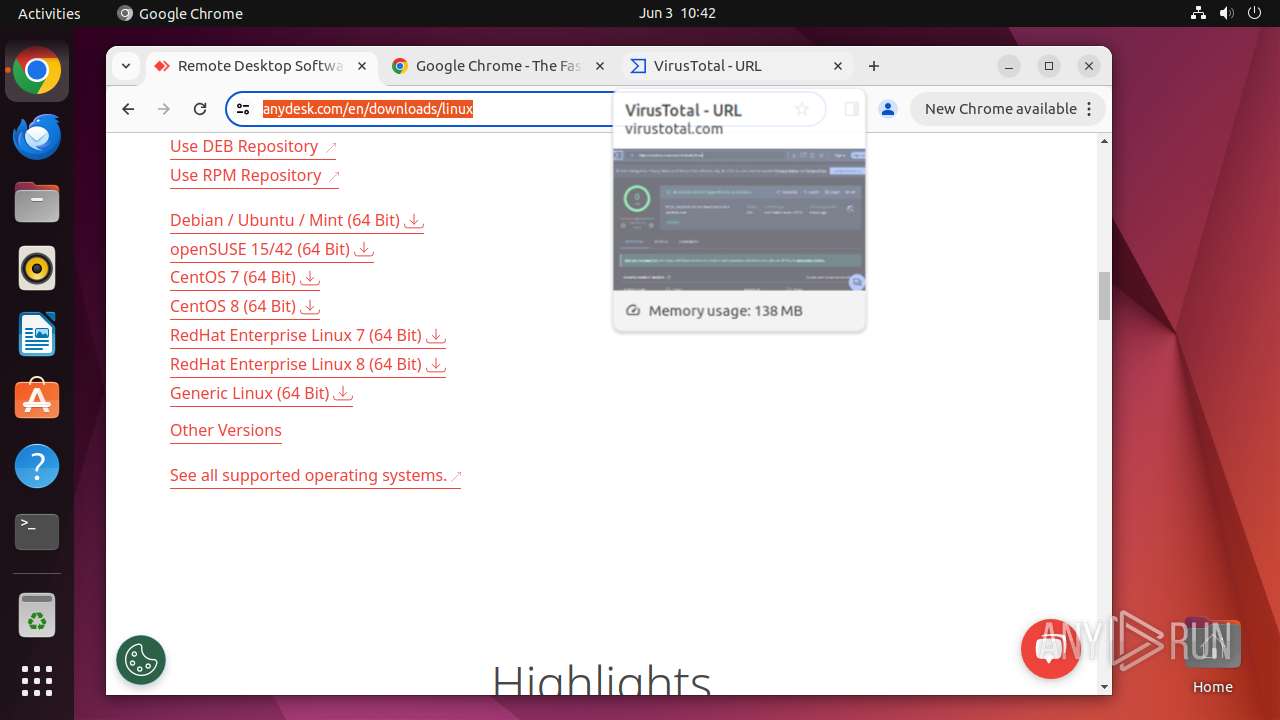The width and height of the screenshot is (1280, 720).
Task: Open the power icon in top bar
Action: [1255, 13]
